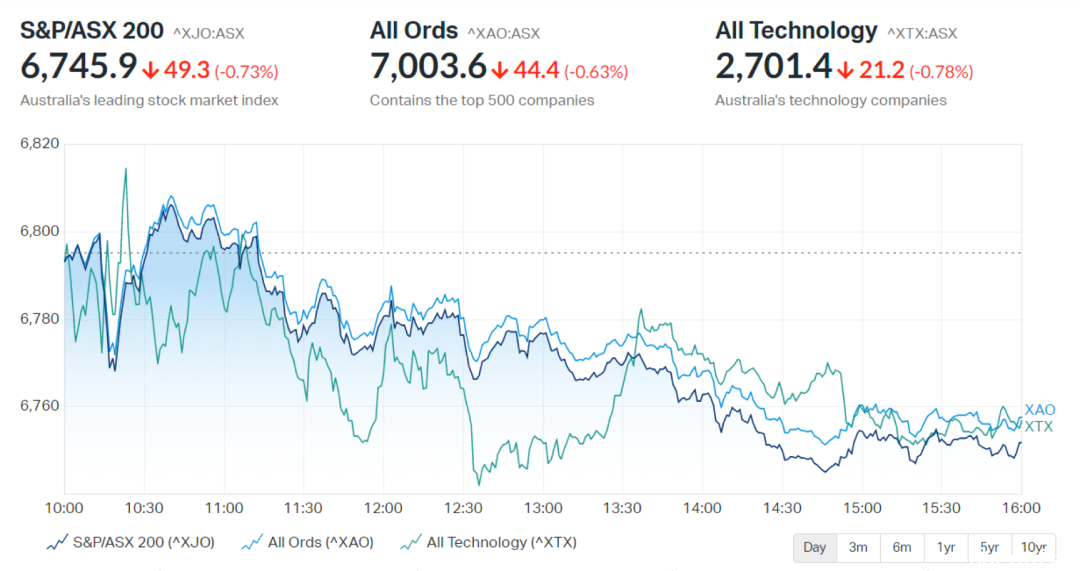Click the All Technology legend line icon
The image size is (1080, 571).
coord(411,543)
